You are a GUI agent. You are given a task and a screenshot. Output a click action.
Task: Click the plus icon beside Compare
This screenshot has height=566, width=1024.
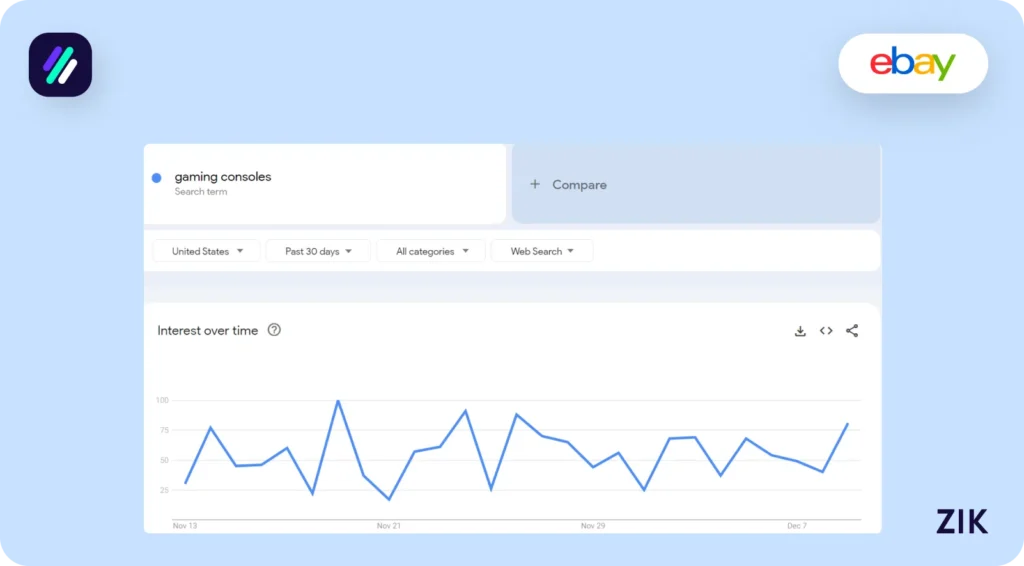pos(535,184)
